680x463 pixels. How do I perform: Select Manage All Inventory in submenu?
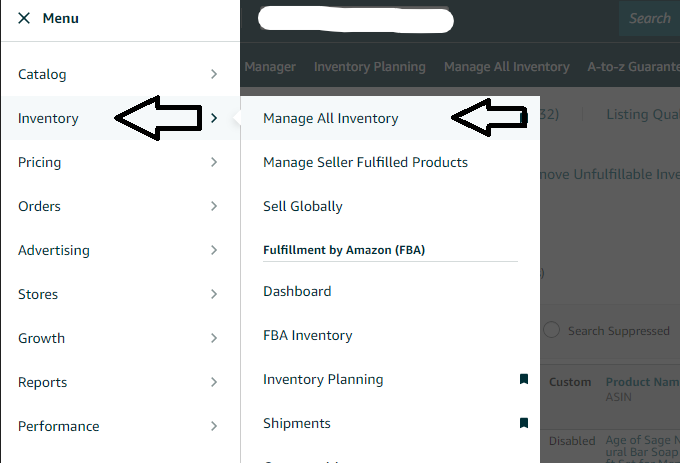click(330, 118)
